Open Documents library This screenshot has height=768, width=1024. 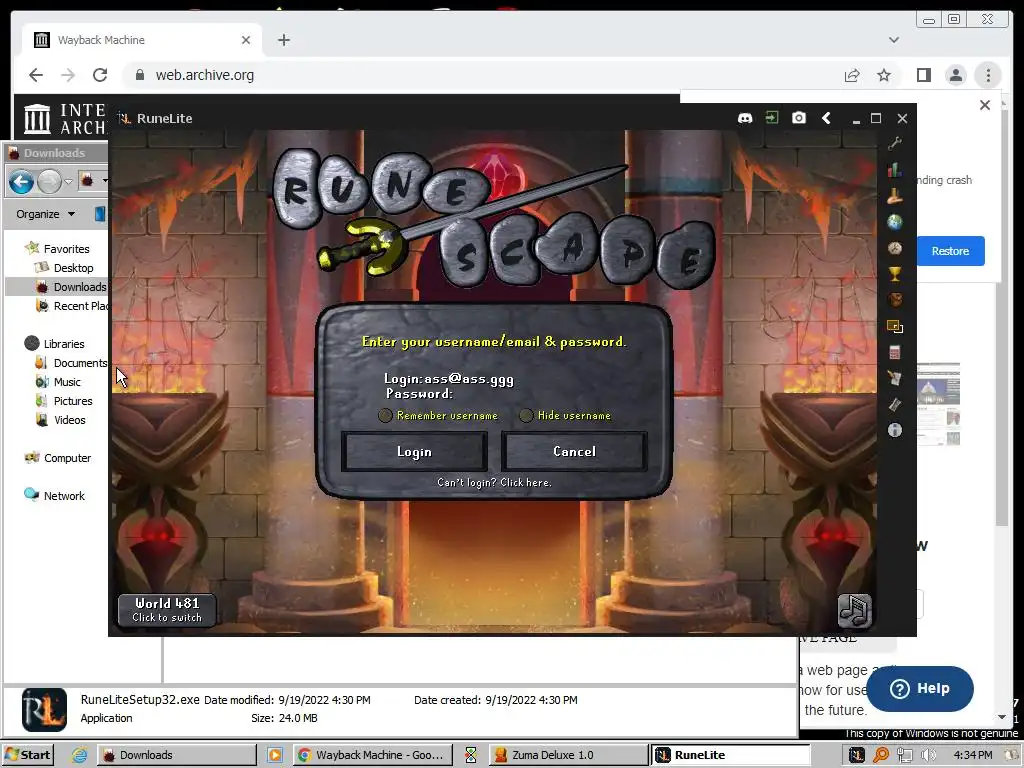[80, 362]
